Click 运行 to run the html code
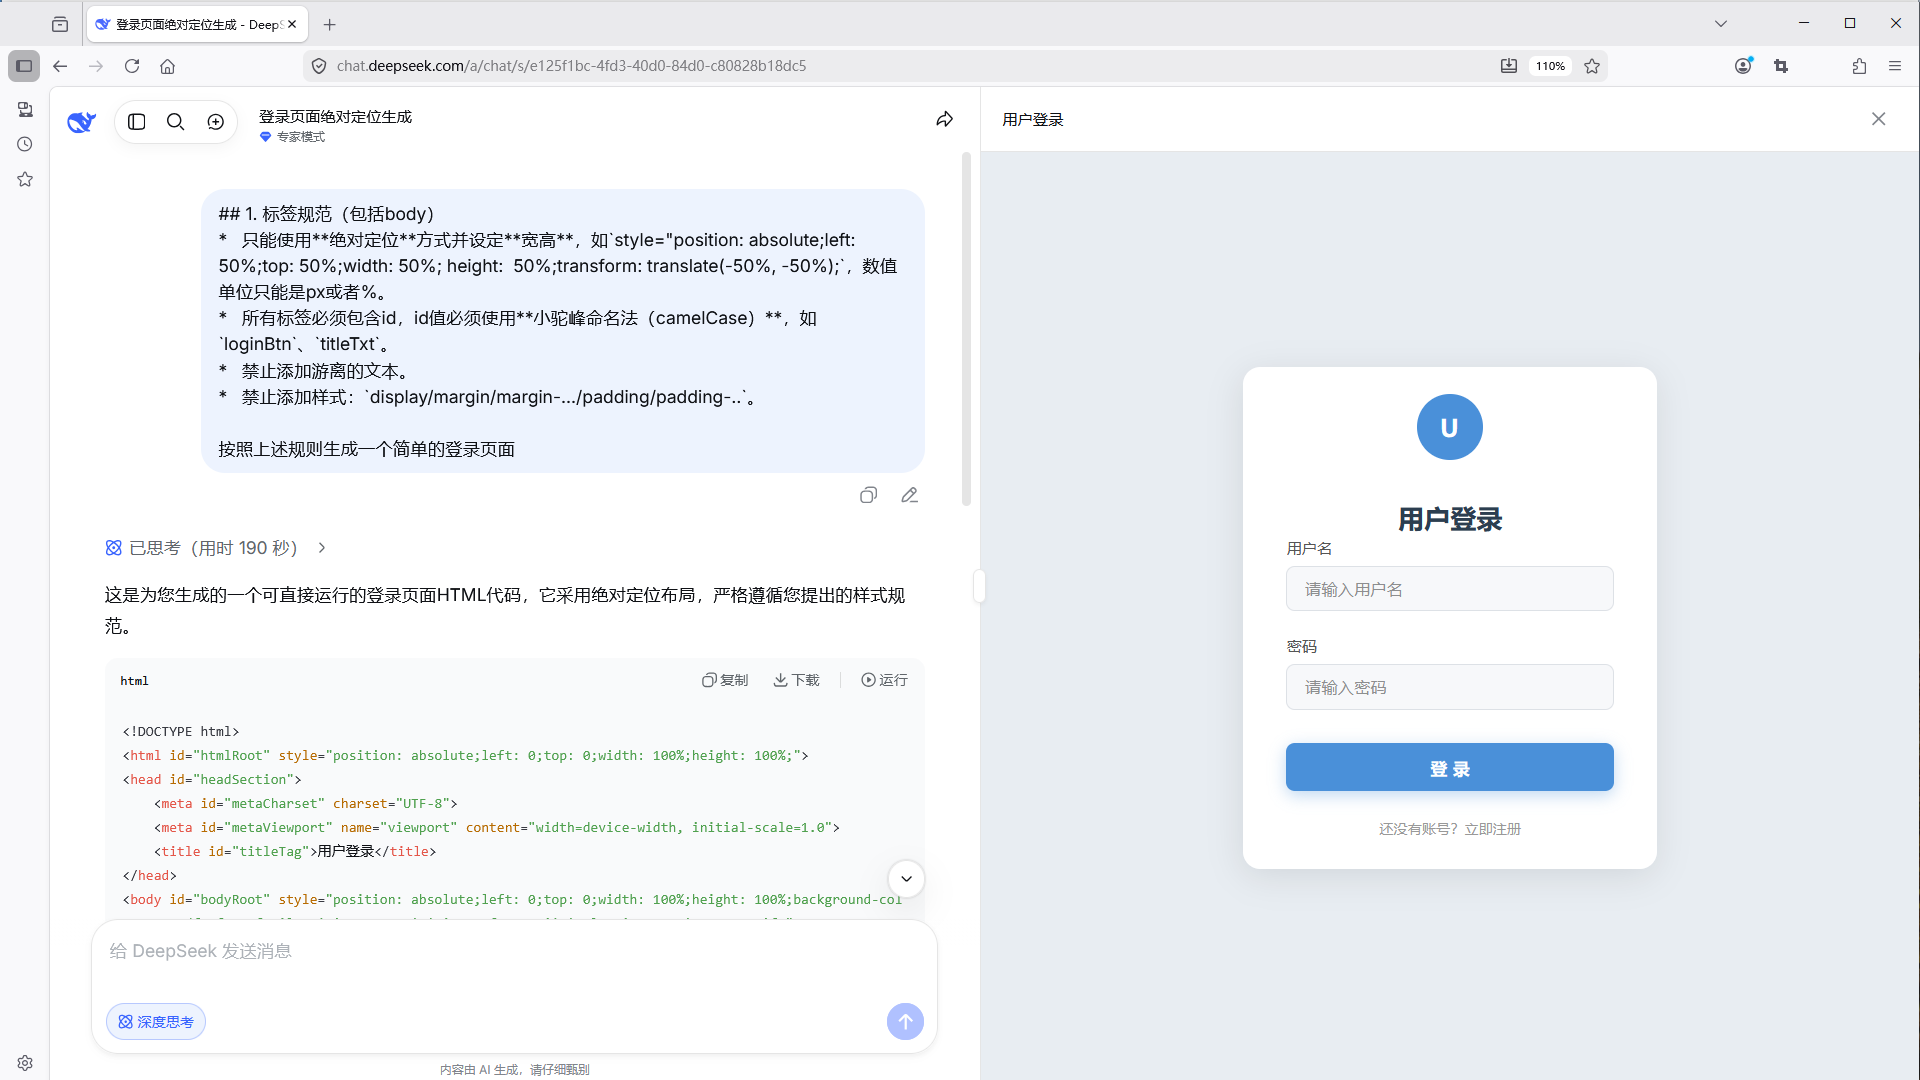Image resolution: width=1920 pixels, height=1080 pixels. [885, 680]
